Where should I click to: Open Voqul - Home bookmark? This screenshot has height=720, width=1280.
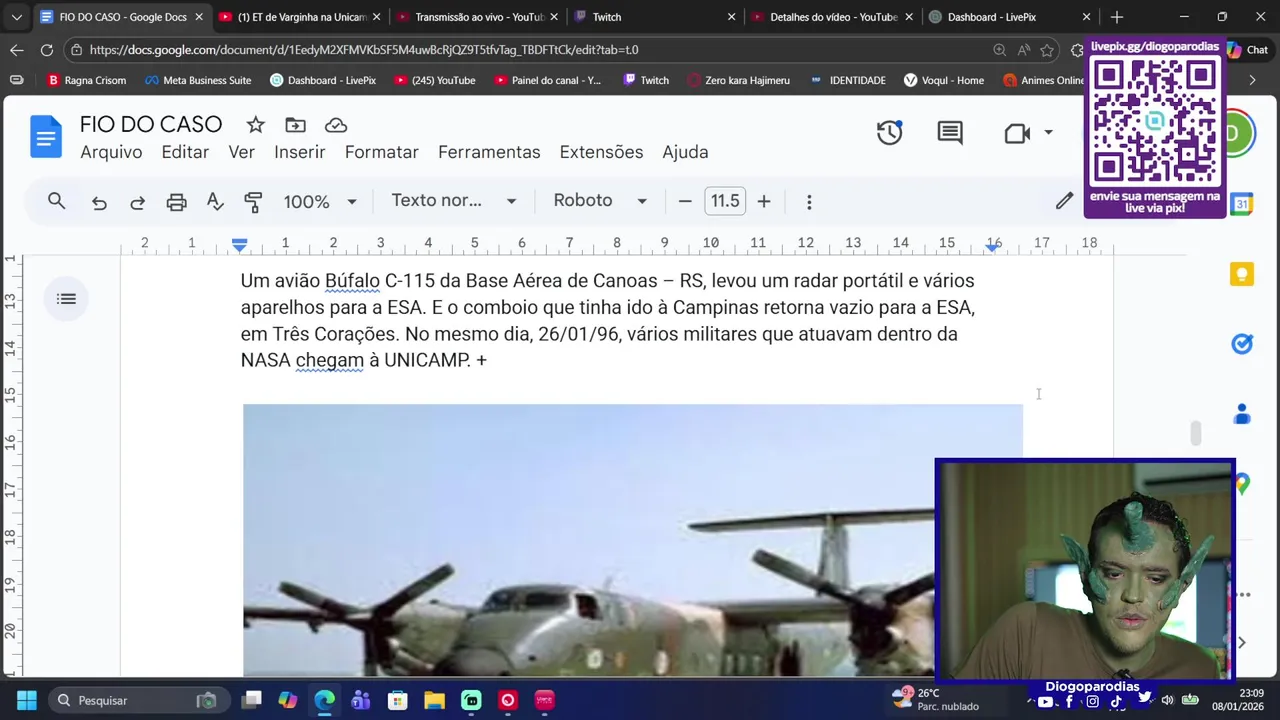pos(943,80)
